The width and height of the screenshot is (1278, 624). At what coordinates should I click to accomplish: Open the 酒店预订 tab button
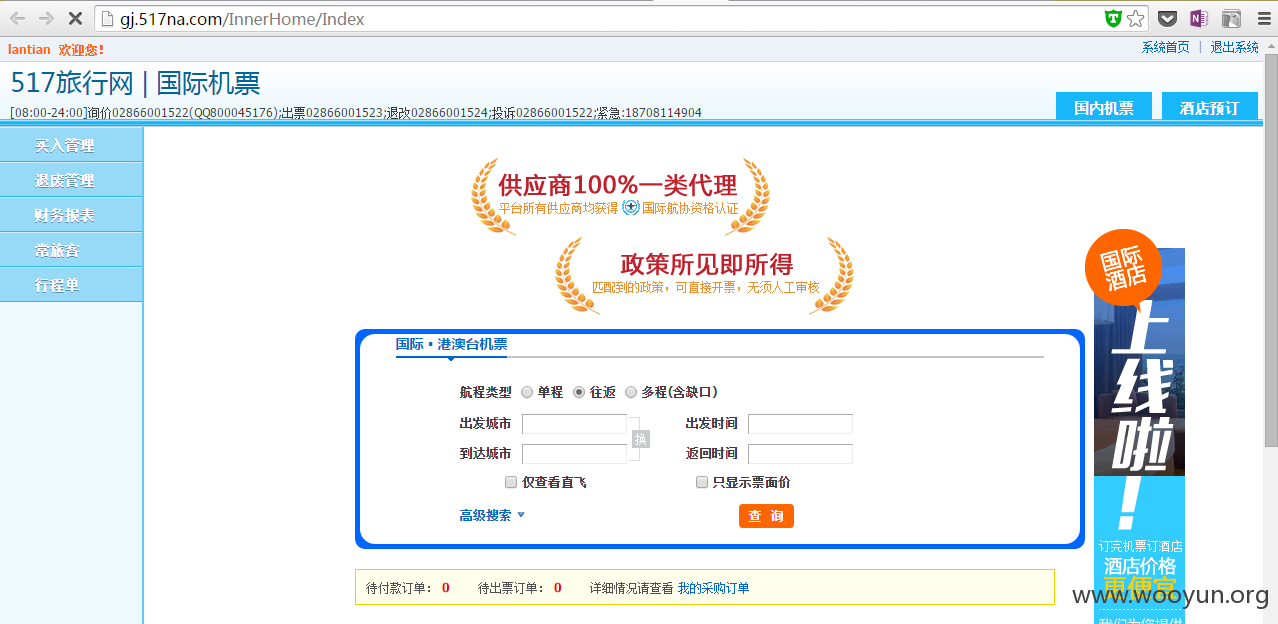(1209, 107)
